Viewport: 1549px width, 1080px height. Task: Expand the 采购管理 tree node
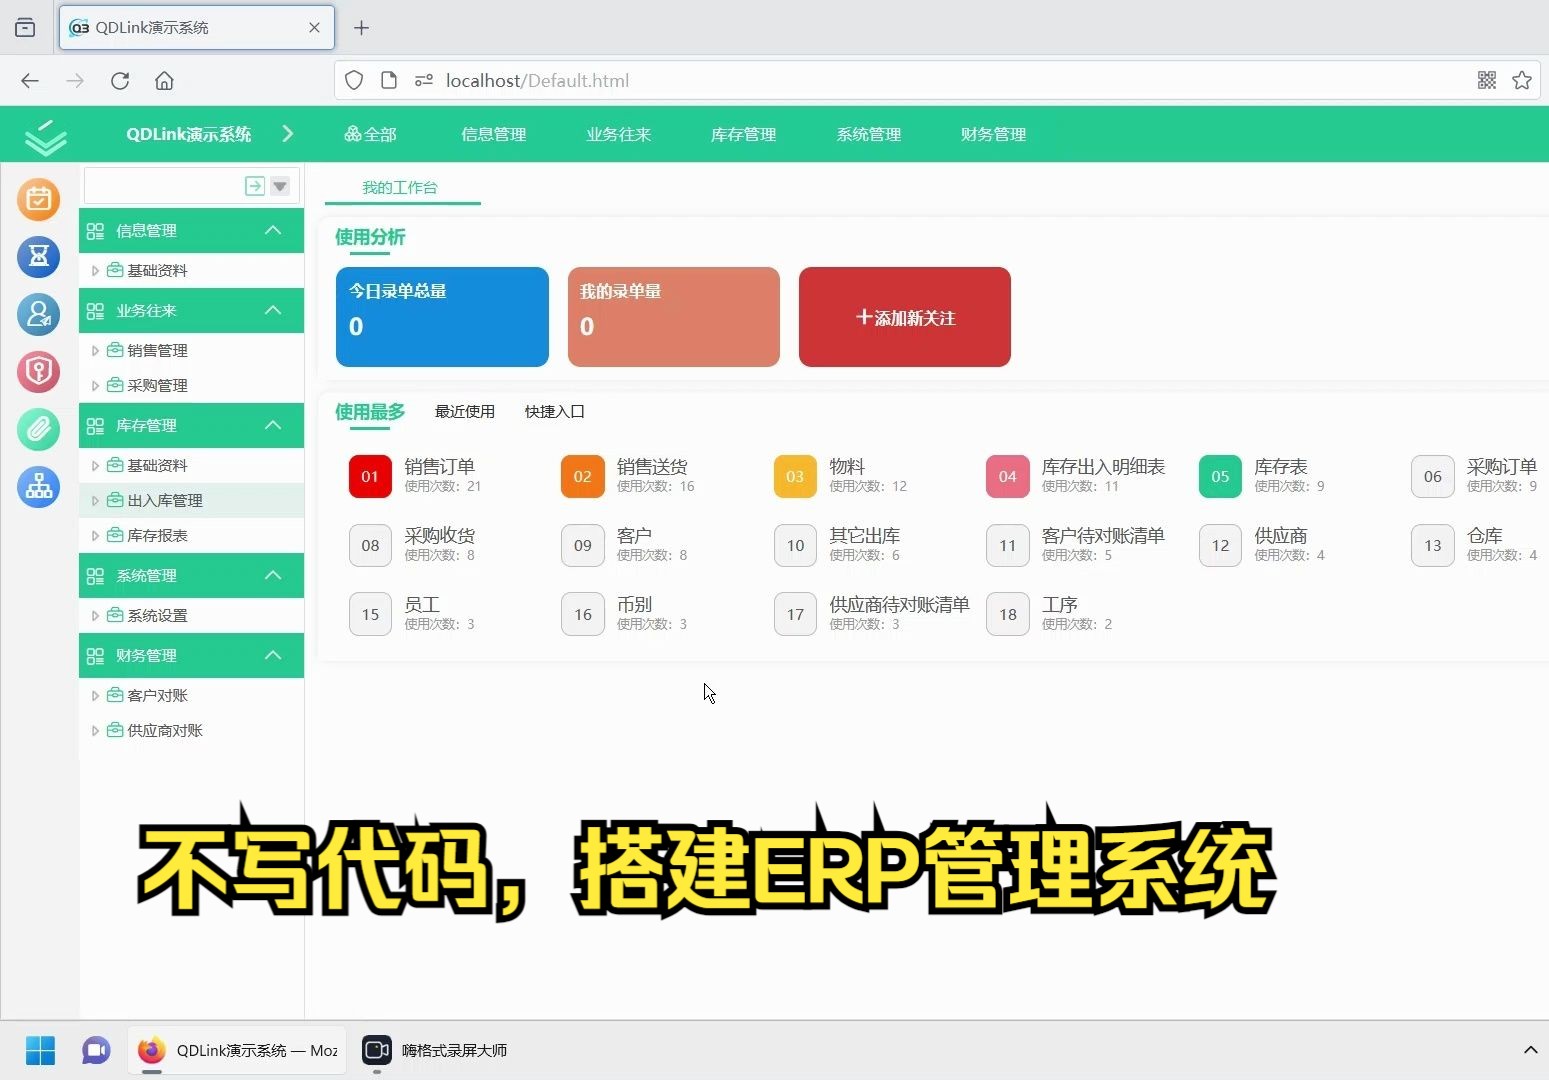point(95,386)
